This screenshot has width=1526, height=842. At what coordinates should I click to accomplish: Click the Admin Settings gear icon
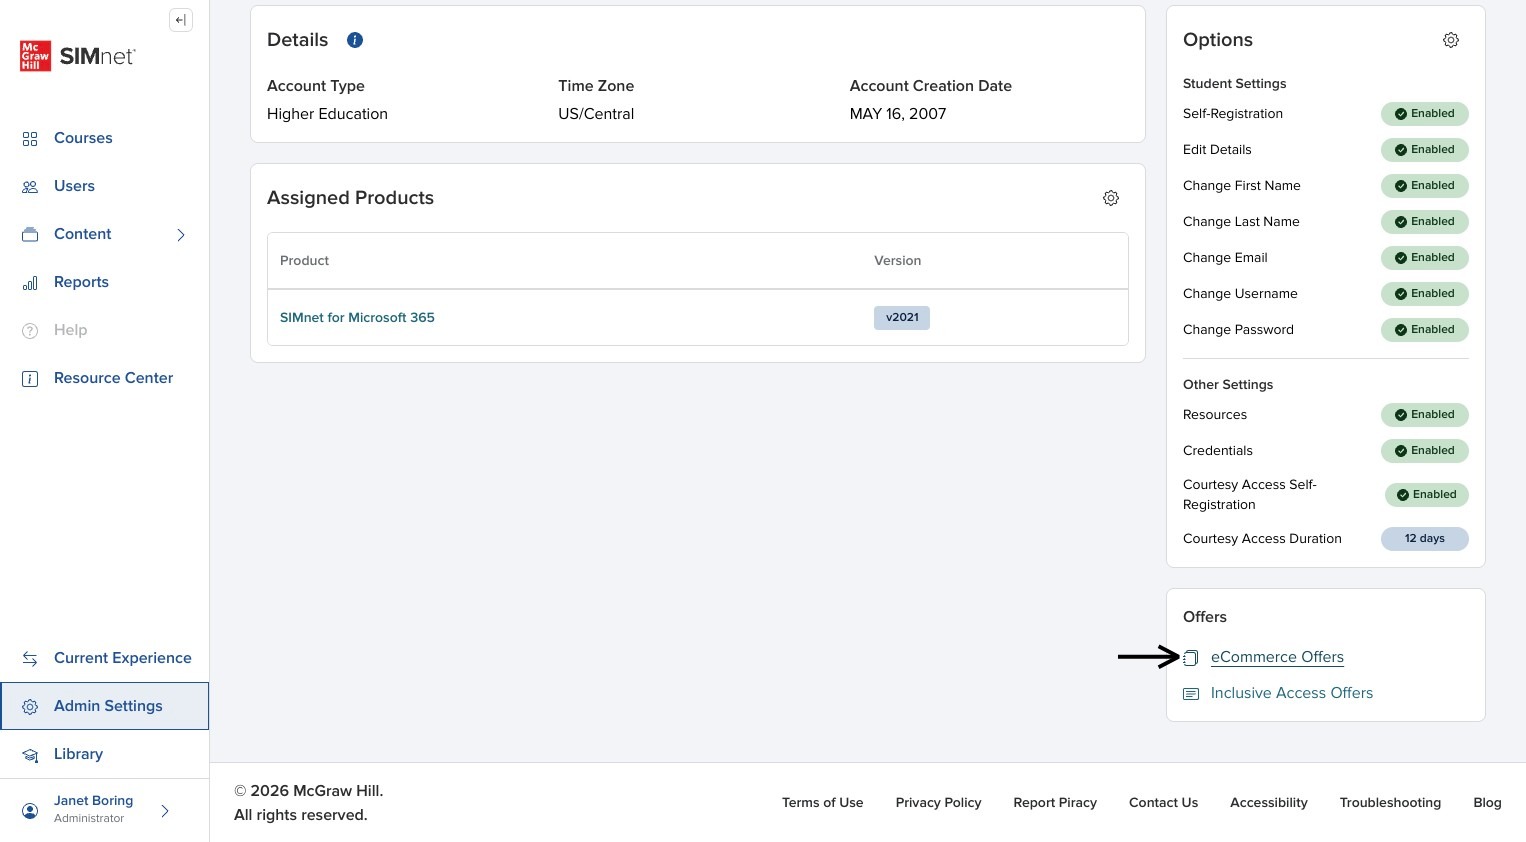coord(30,707)
